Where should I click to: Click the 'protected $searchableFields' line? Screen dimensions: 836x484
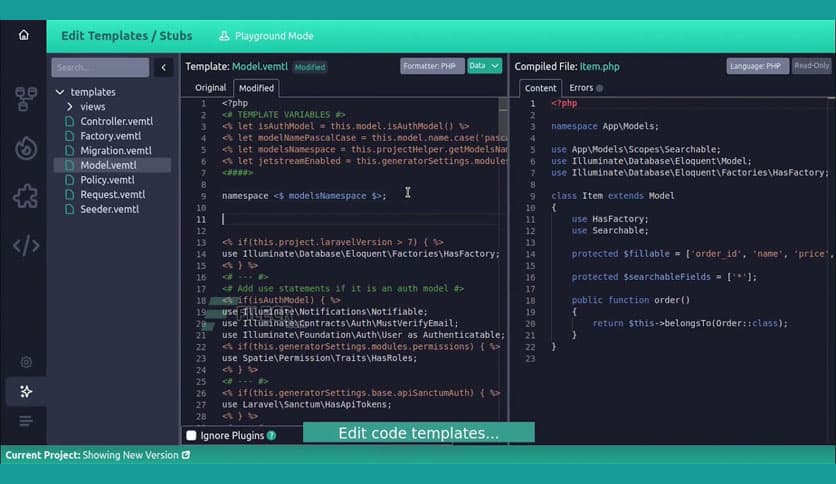(664, 277)
